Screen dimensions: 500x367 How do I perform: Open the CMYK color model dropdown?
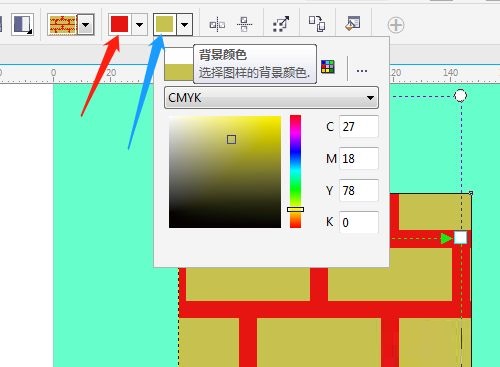pyautogui.click(x=271, y=98)
